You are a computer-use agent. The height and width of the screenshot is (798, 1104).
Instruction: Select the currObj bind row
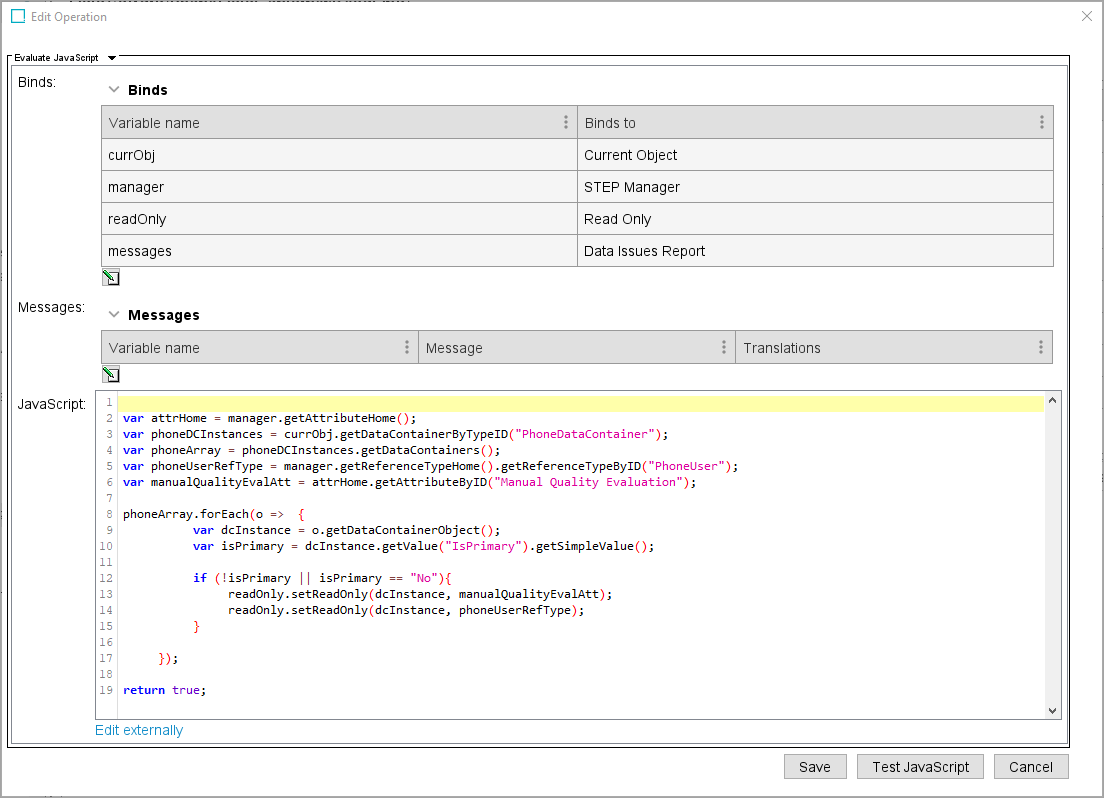[339, 155]
